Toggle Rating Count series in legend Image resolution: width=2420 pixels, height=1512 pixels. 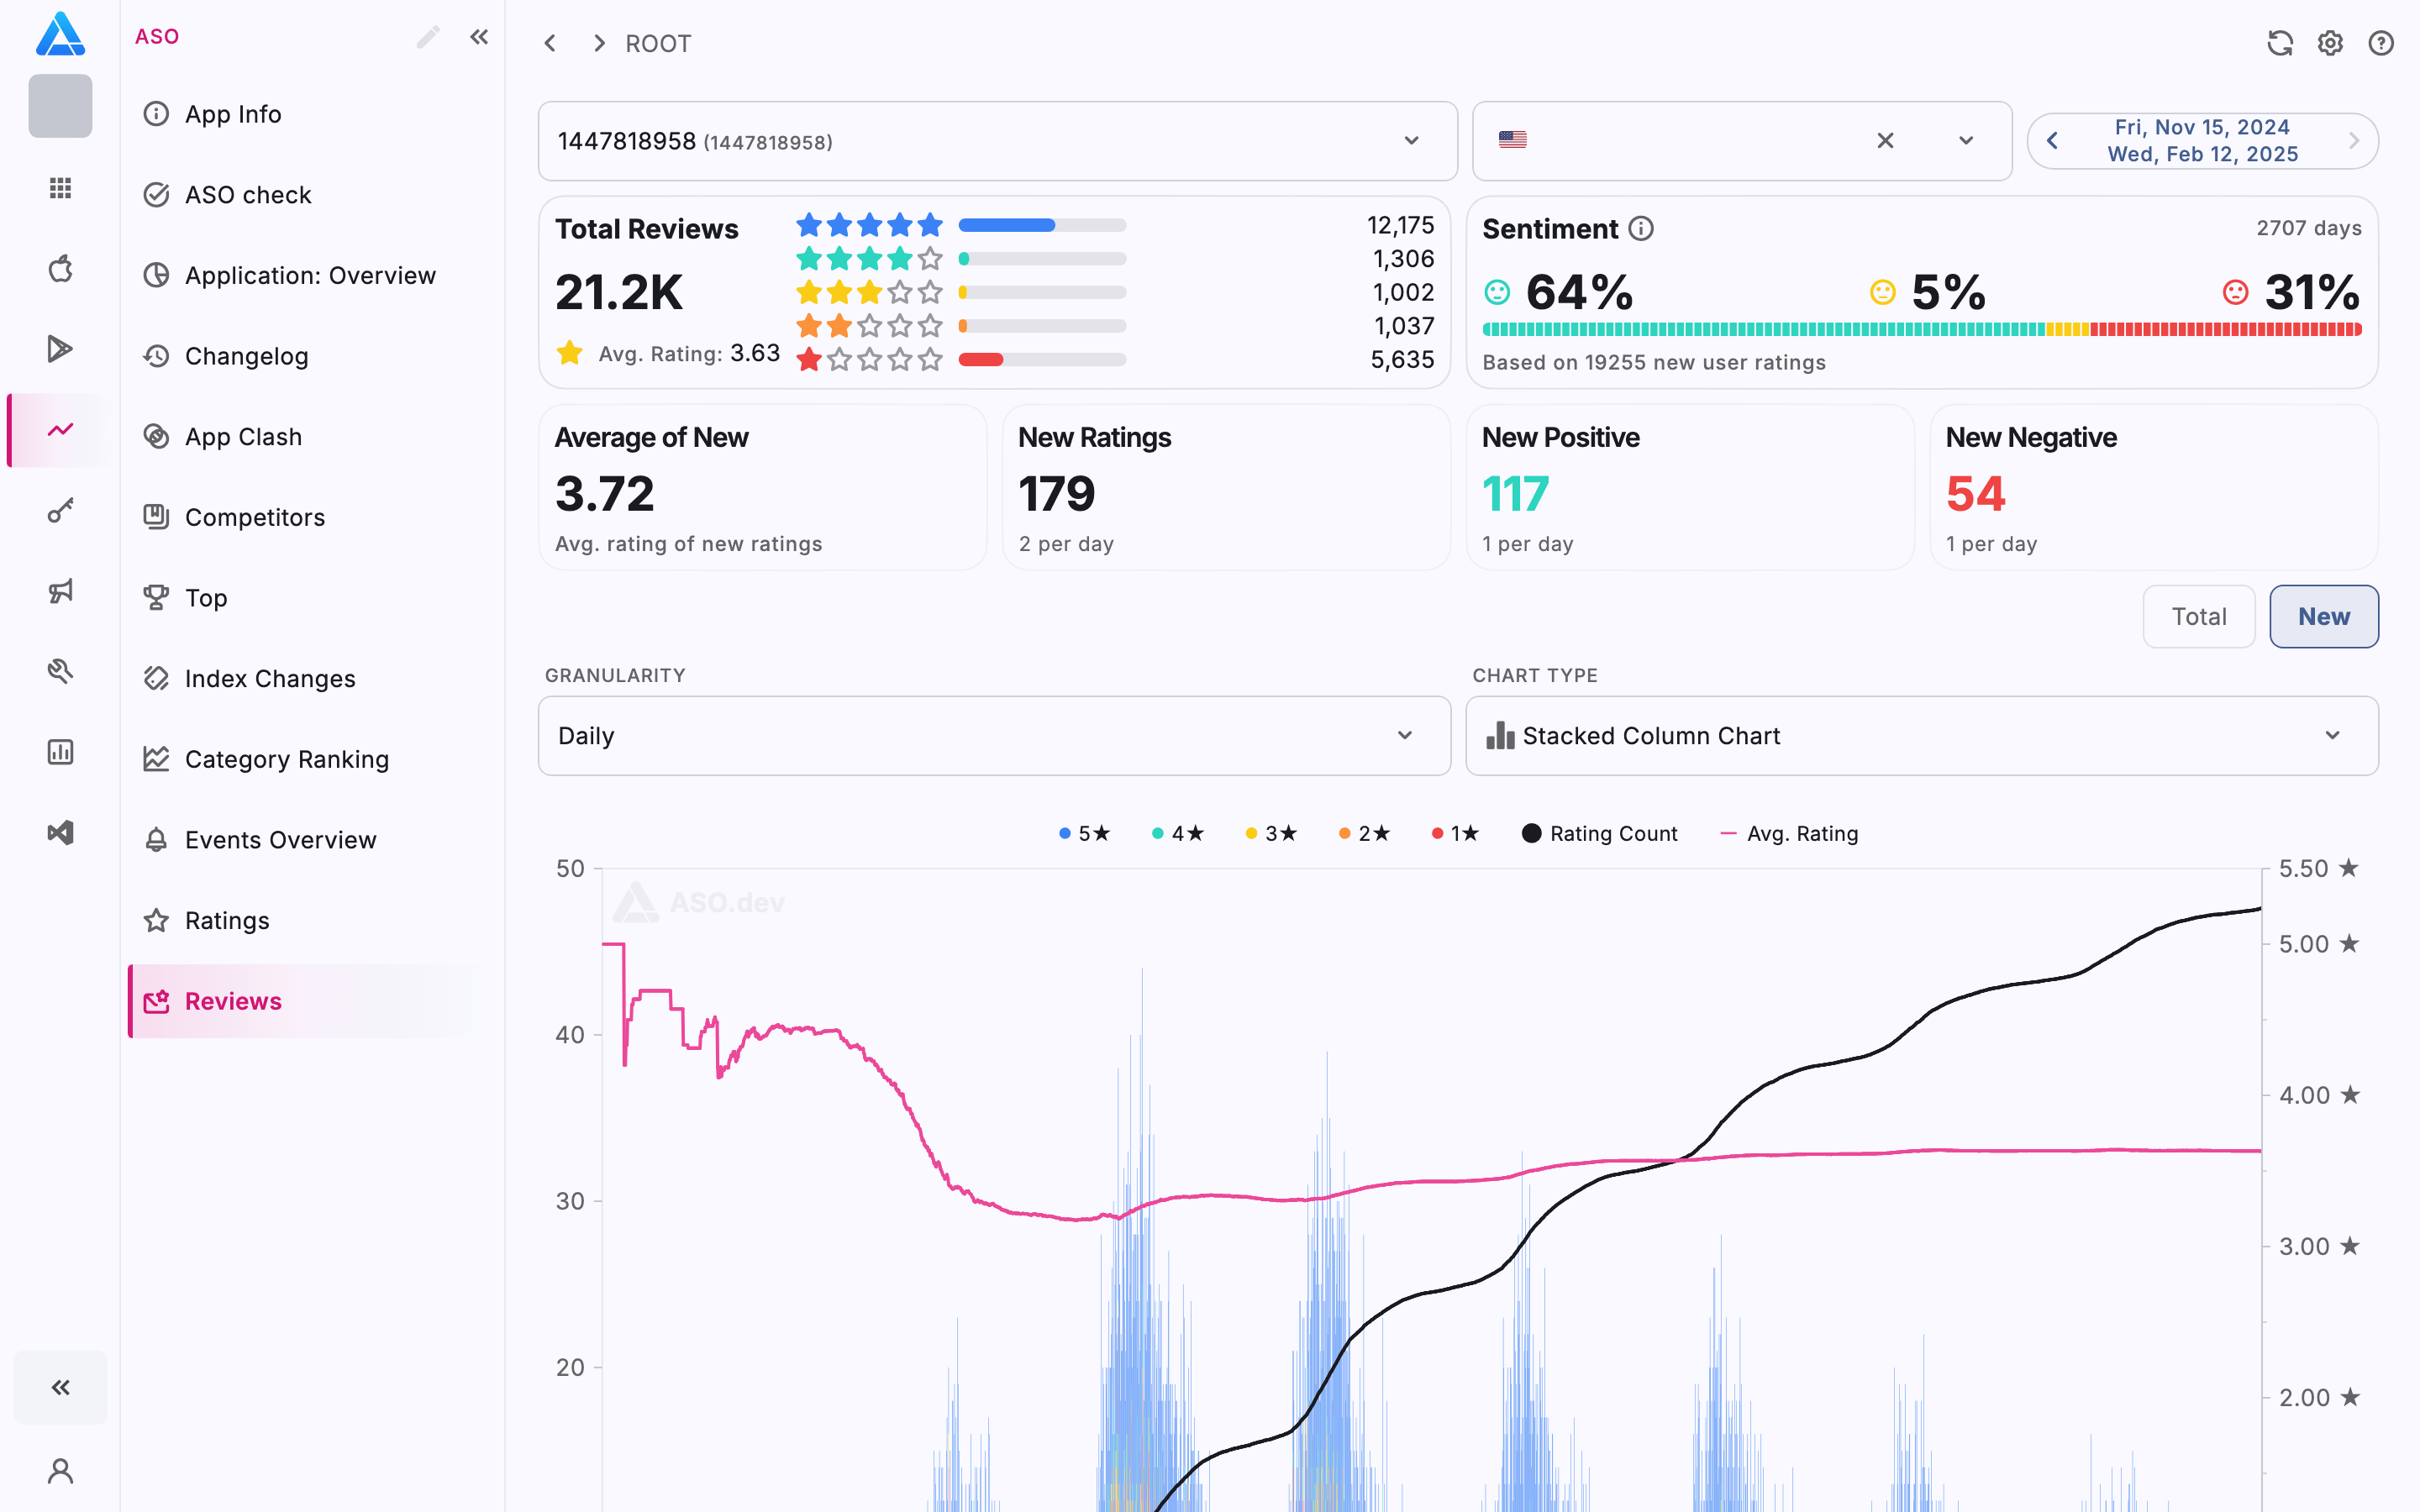tap(1599, 834)
